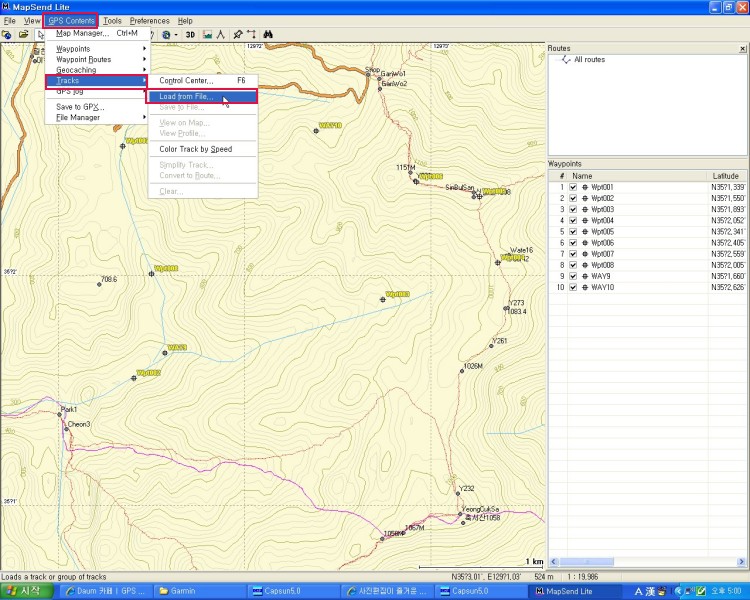Toggle the WAY9 waypoint checkbox

pos(573,276)
